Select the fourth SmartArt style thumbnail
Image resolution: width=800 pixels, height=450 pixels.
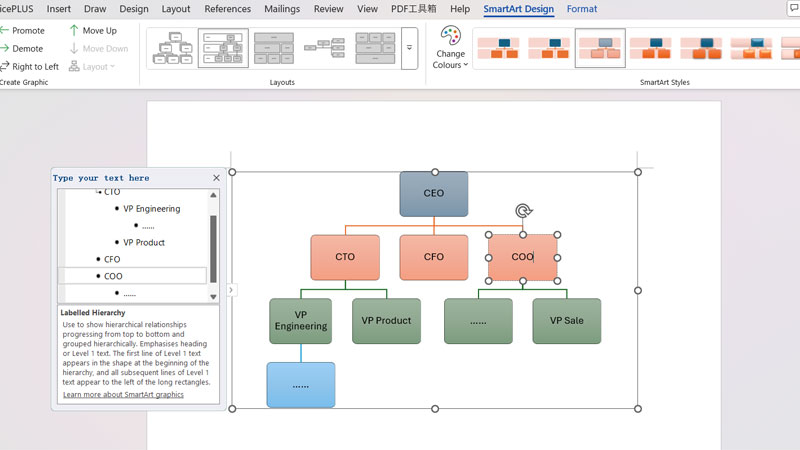tap(650, 48)
